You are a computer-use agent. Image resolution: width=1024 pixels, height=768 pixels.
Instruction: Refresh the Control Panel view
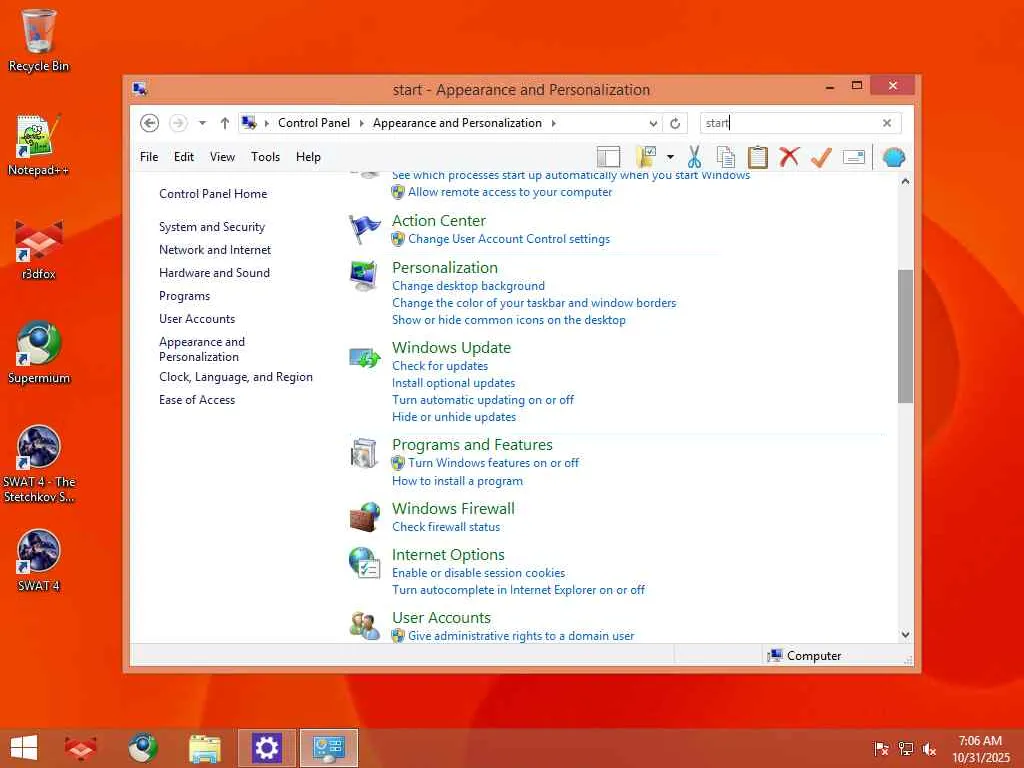pos(675,123)
